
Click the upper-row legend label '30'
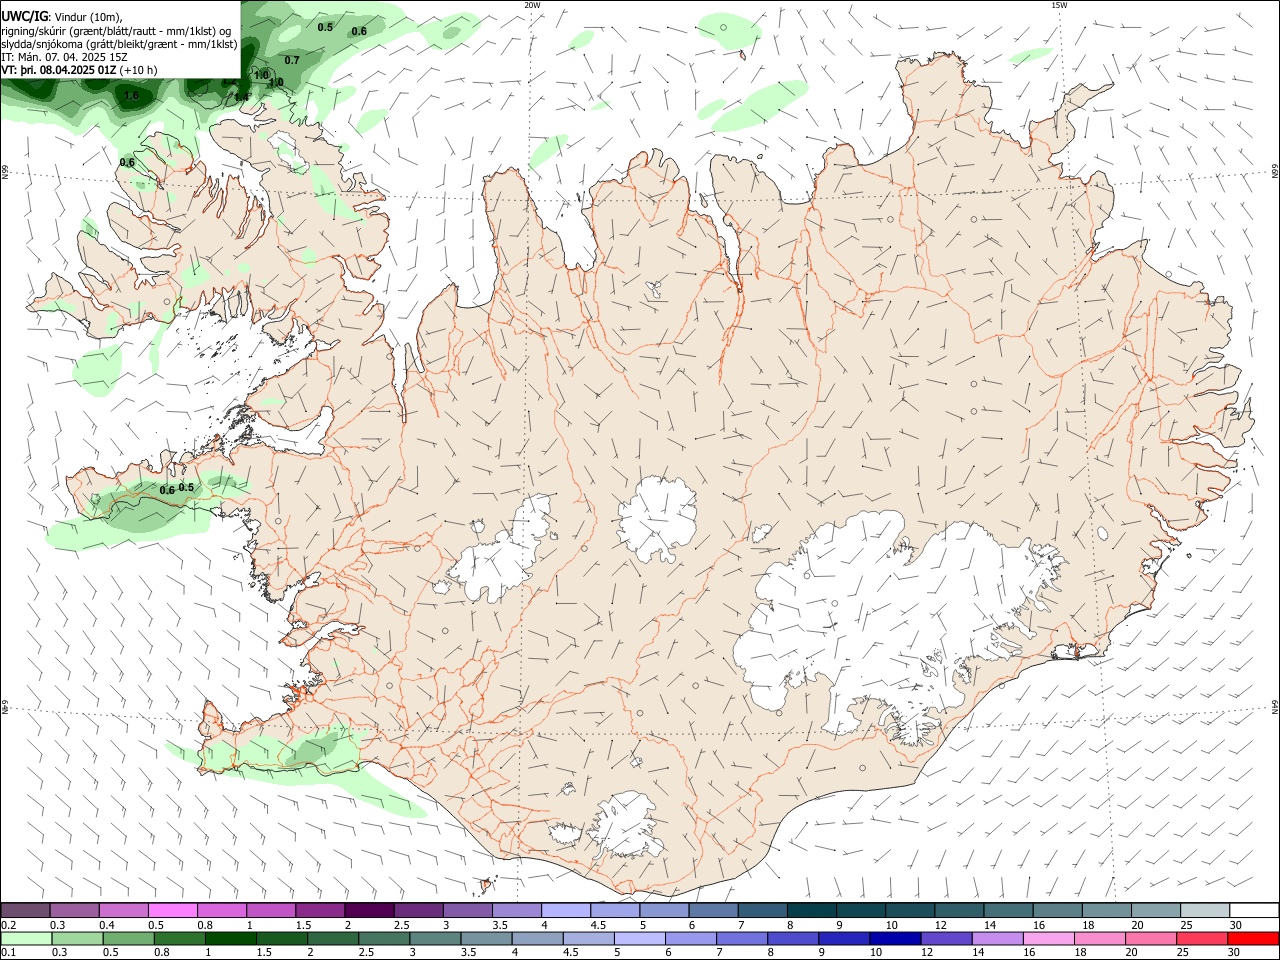click(x=1235, y=924)
